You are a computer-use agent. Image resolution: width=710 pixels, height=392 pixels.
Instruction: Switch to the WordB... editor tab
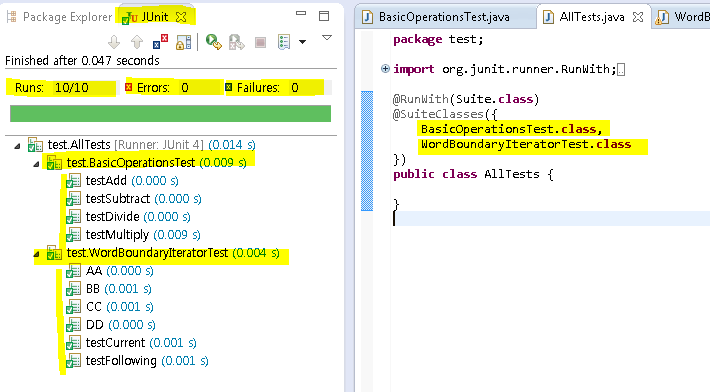pyautogui.click(x=682, y=17)
